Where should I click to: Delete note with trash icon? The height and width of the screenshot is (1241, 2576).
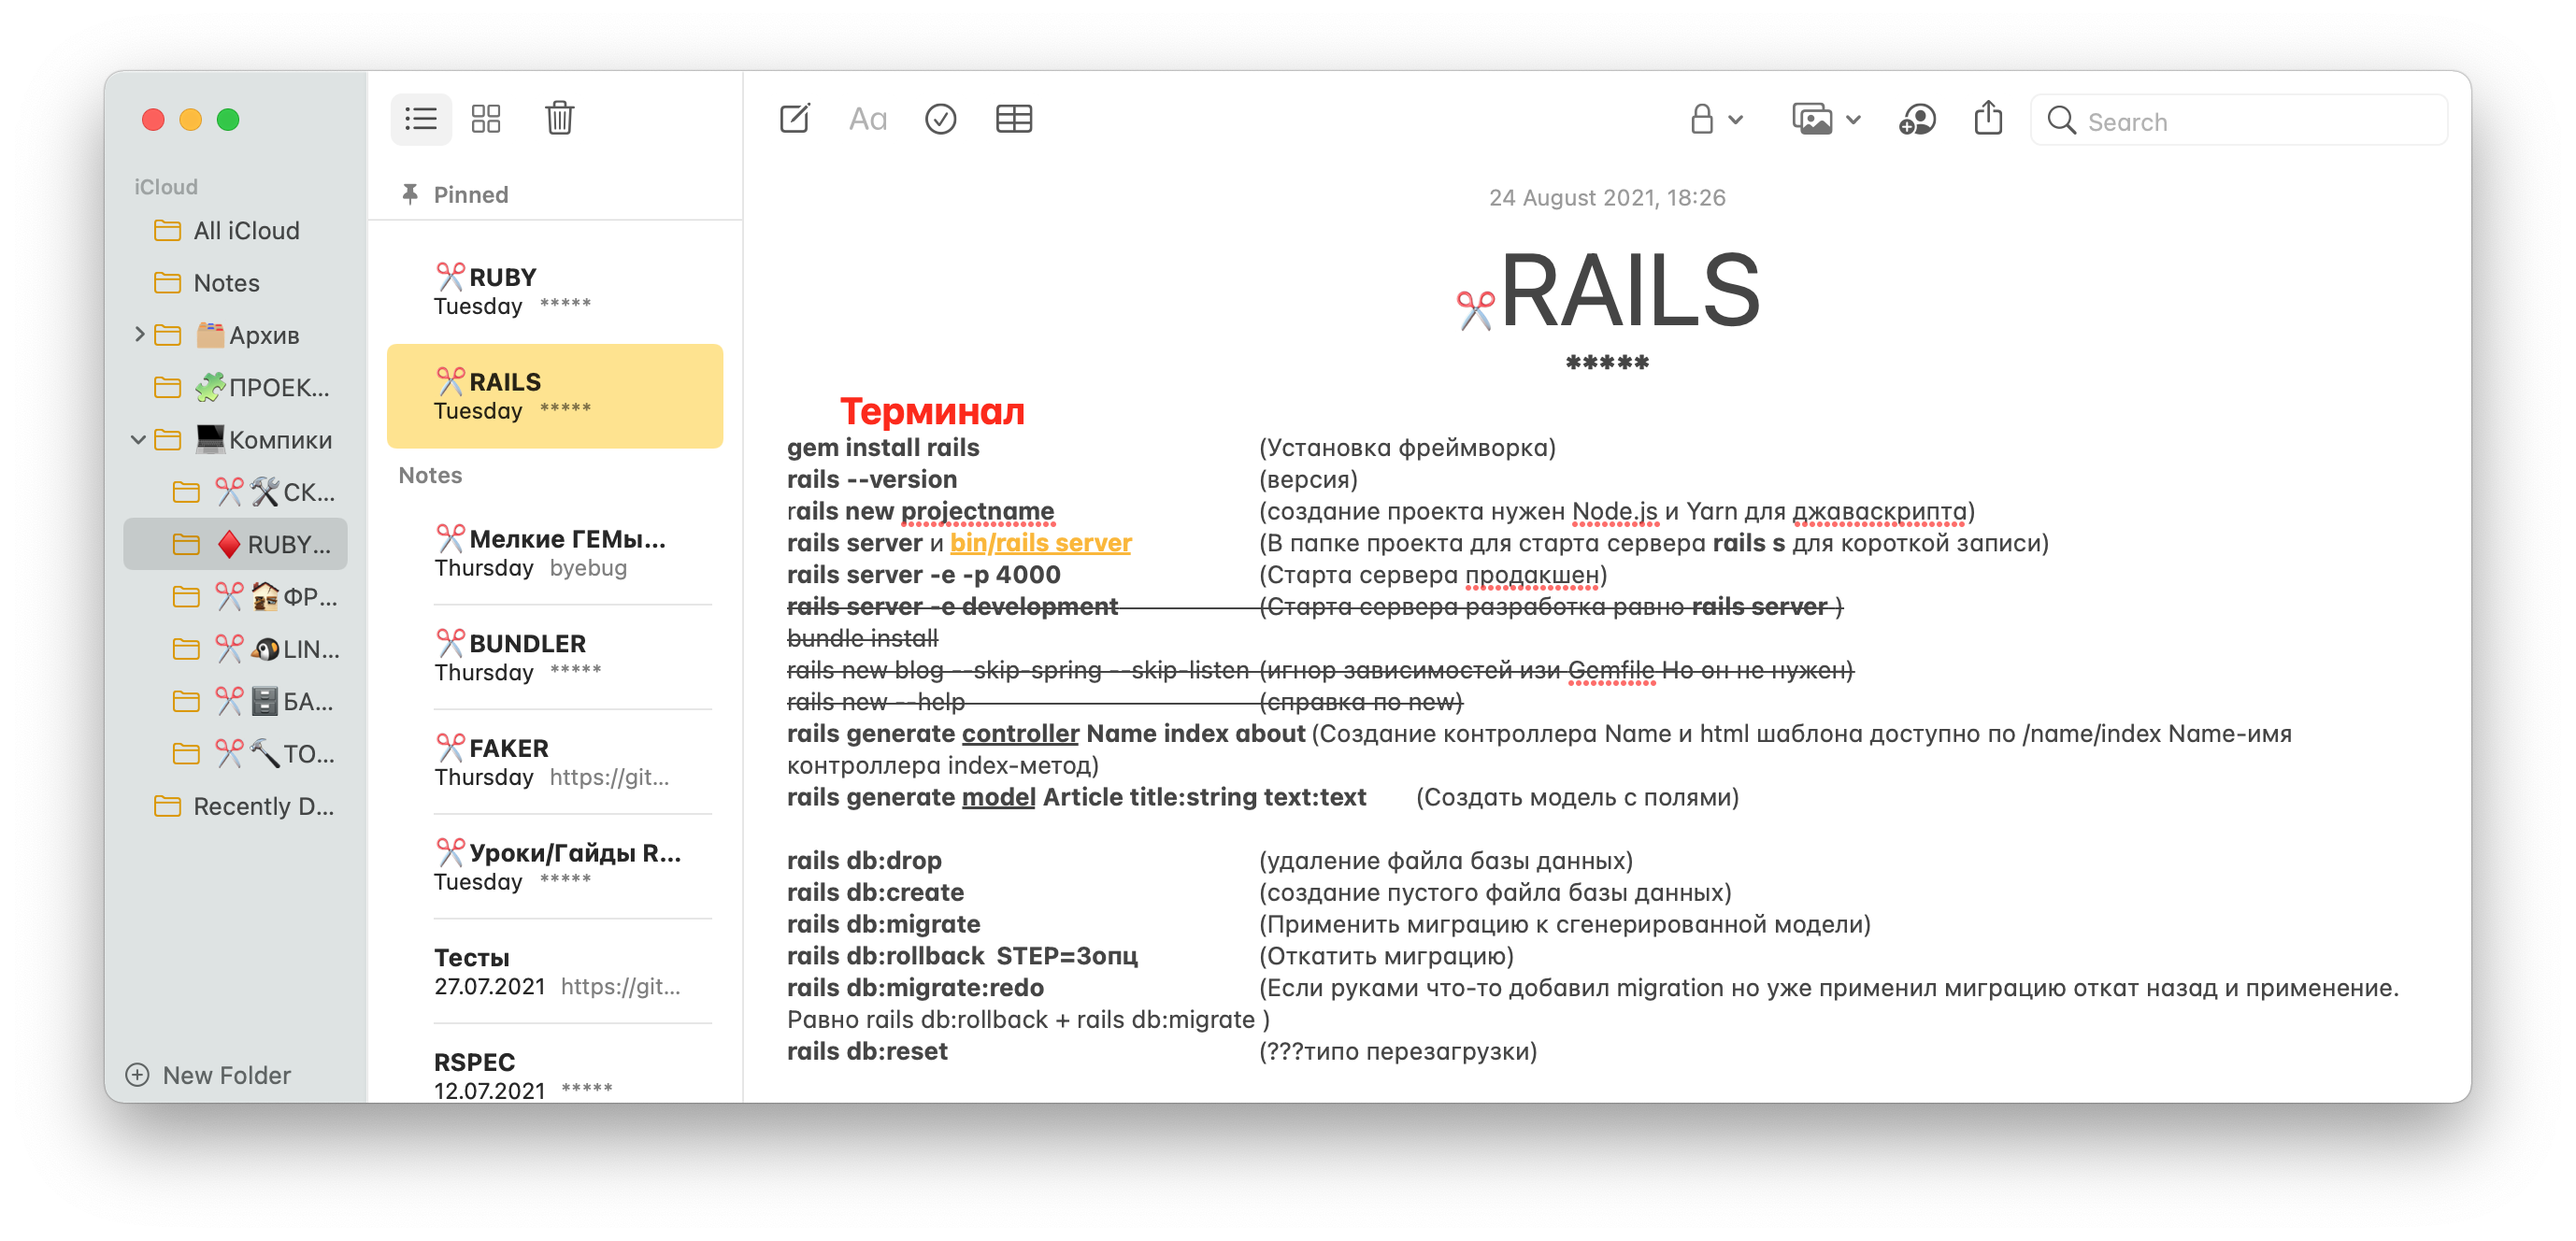[x=559, y=118]
